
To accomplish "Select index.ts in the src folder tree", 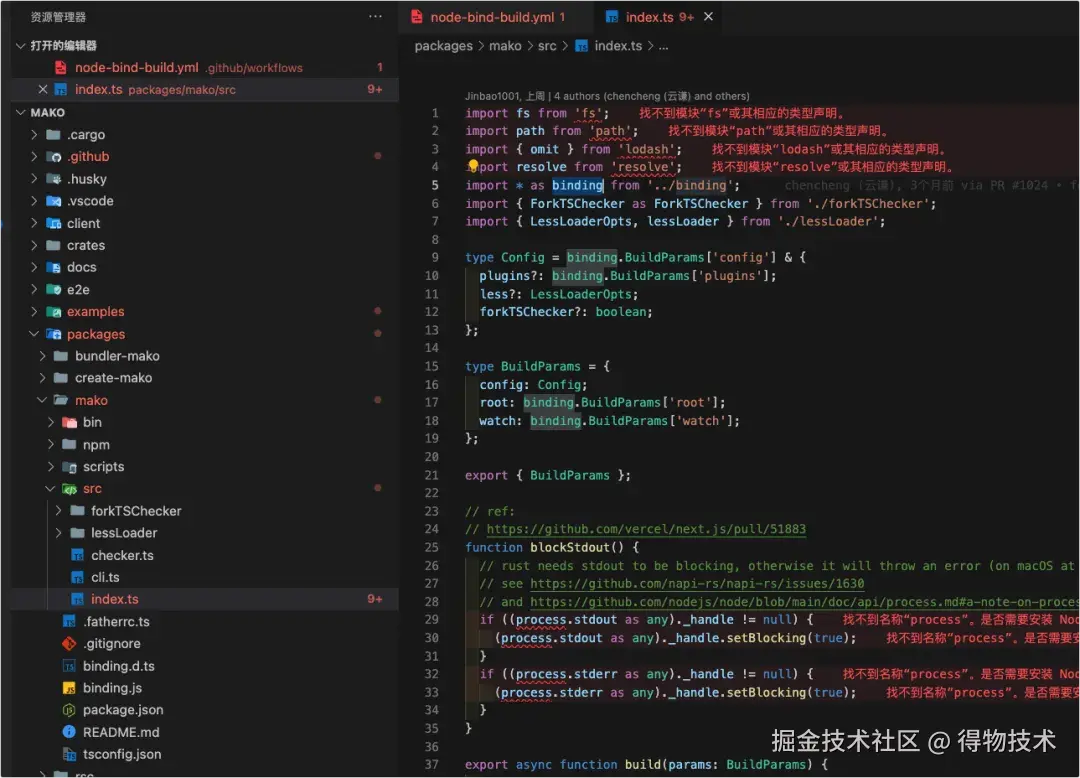I will click(205, 599).
